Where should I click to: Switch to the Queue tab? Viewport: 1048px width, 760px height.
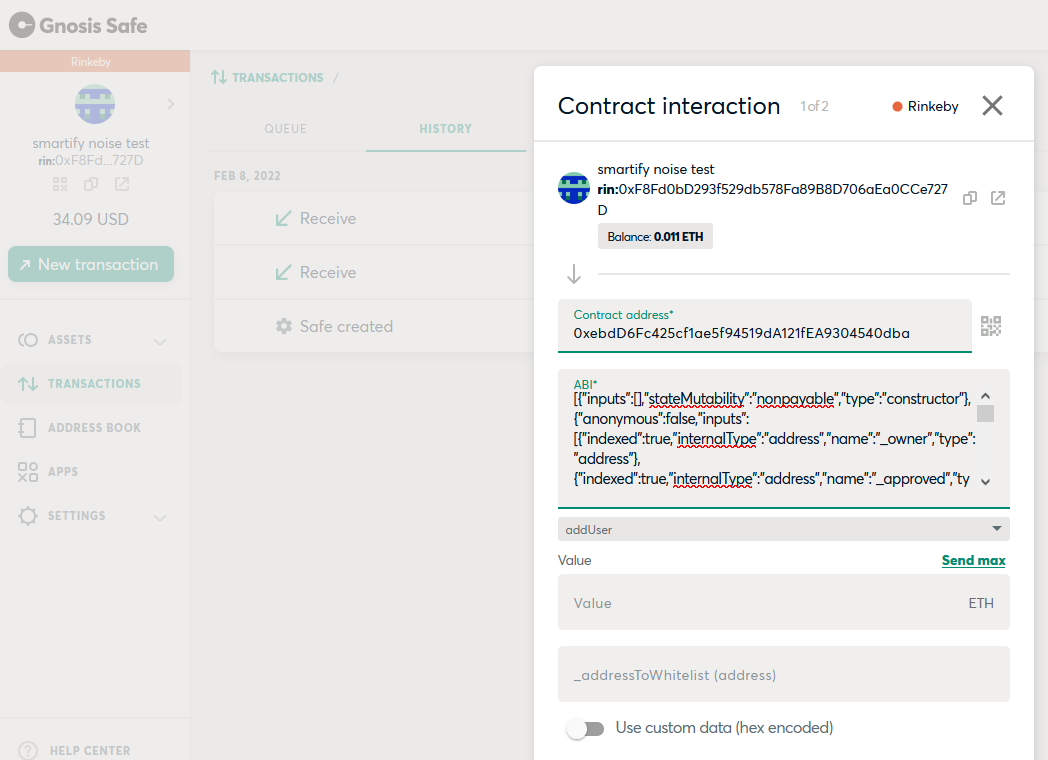285,128
